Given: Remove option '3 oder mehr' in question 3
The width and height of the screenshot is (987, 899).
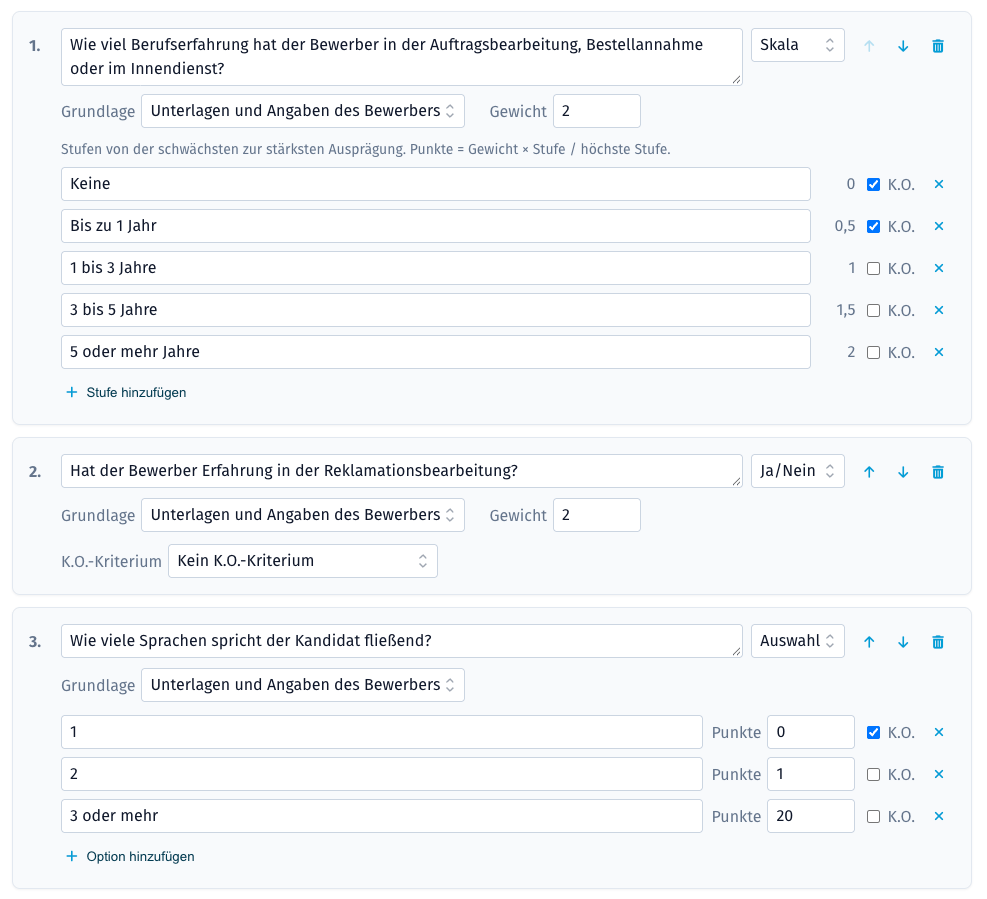Looking at the screenshot, I should pyautogui.click(x=939, y=816).
